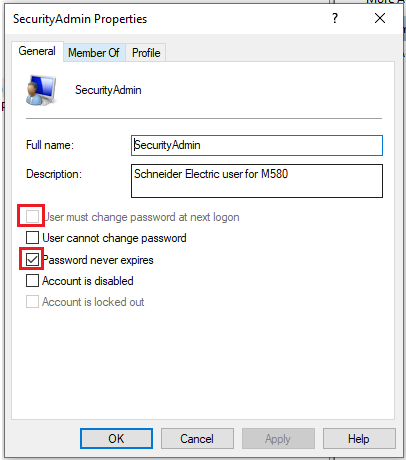Click the 'SecurityAdmin Properties' title bar text

click(x=80, y=19)
